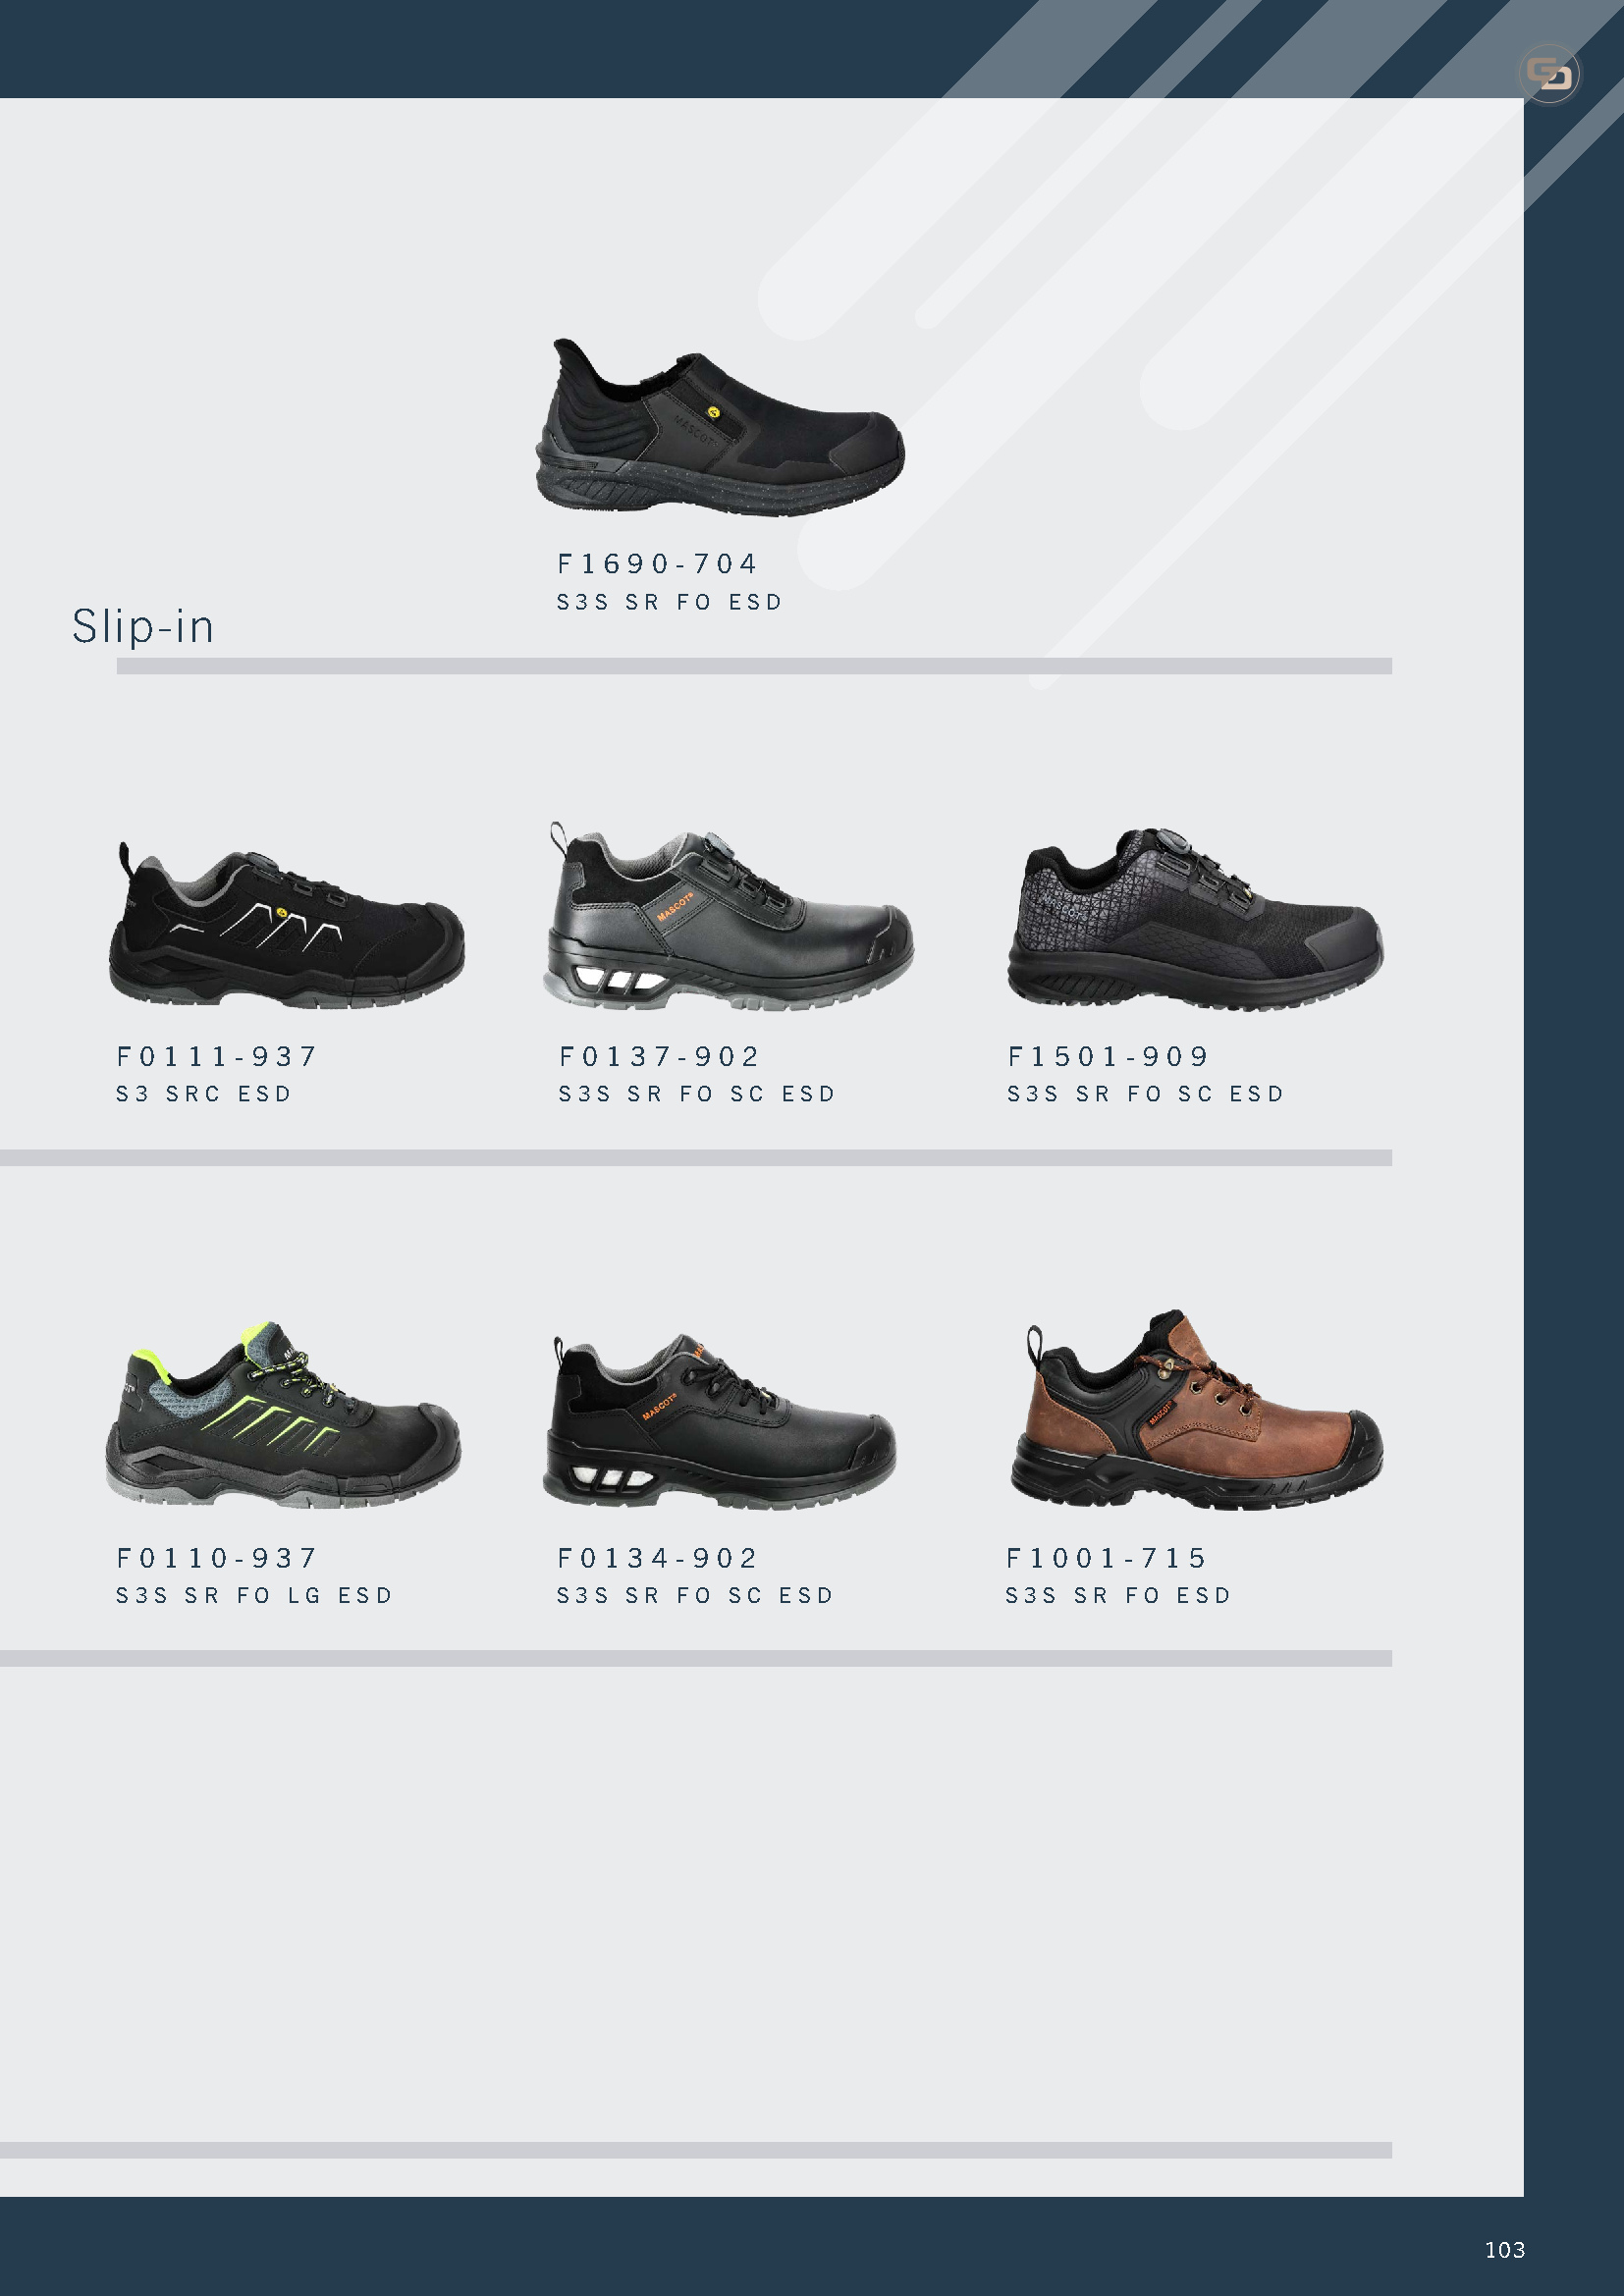Click the brown F1001-715 shoe image
The height and width of the screenshot is (2296, 1624).
click(x=1196, y=1409)
